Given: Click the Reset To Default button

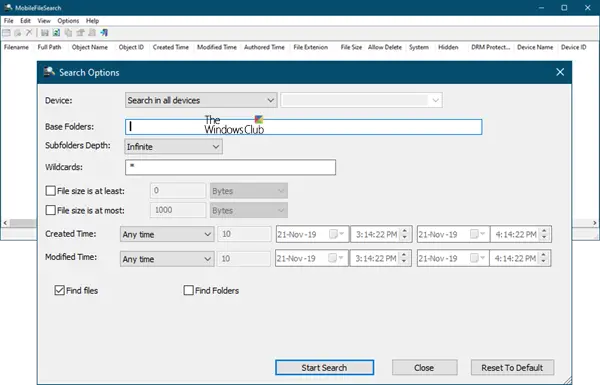Looking at the screenshot, I should tap(512, 367).
